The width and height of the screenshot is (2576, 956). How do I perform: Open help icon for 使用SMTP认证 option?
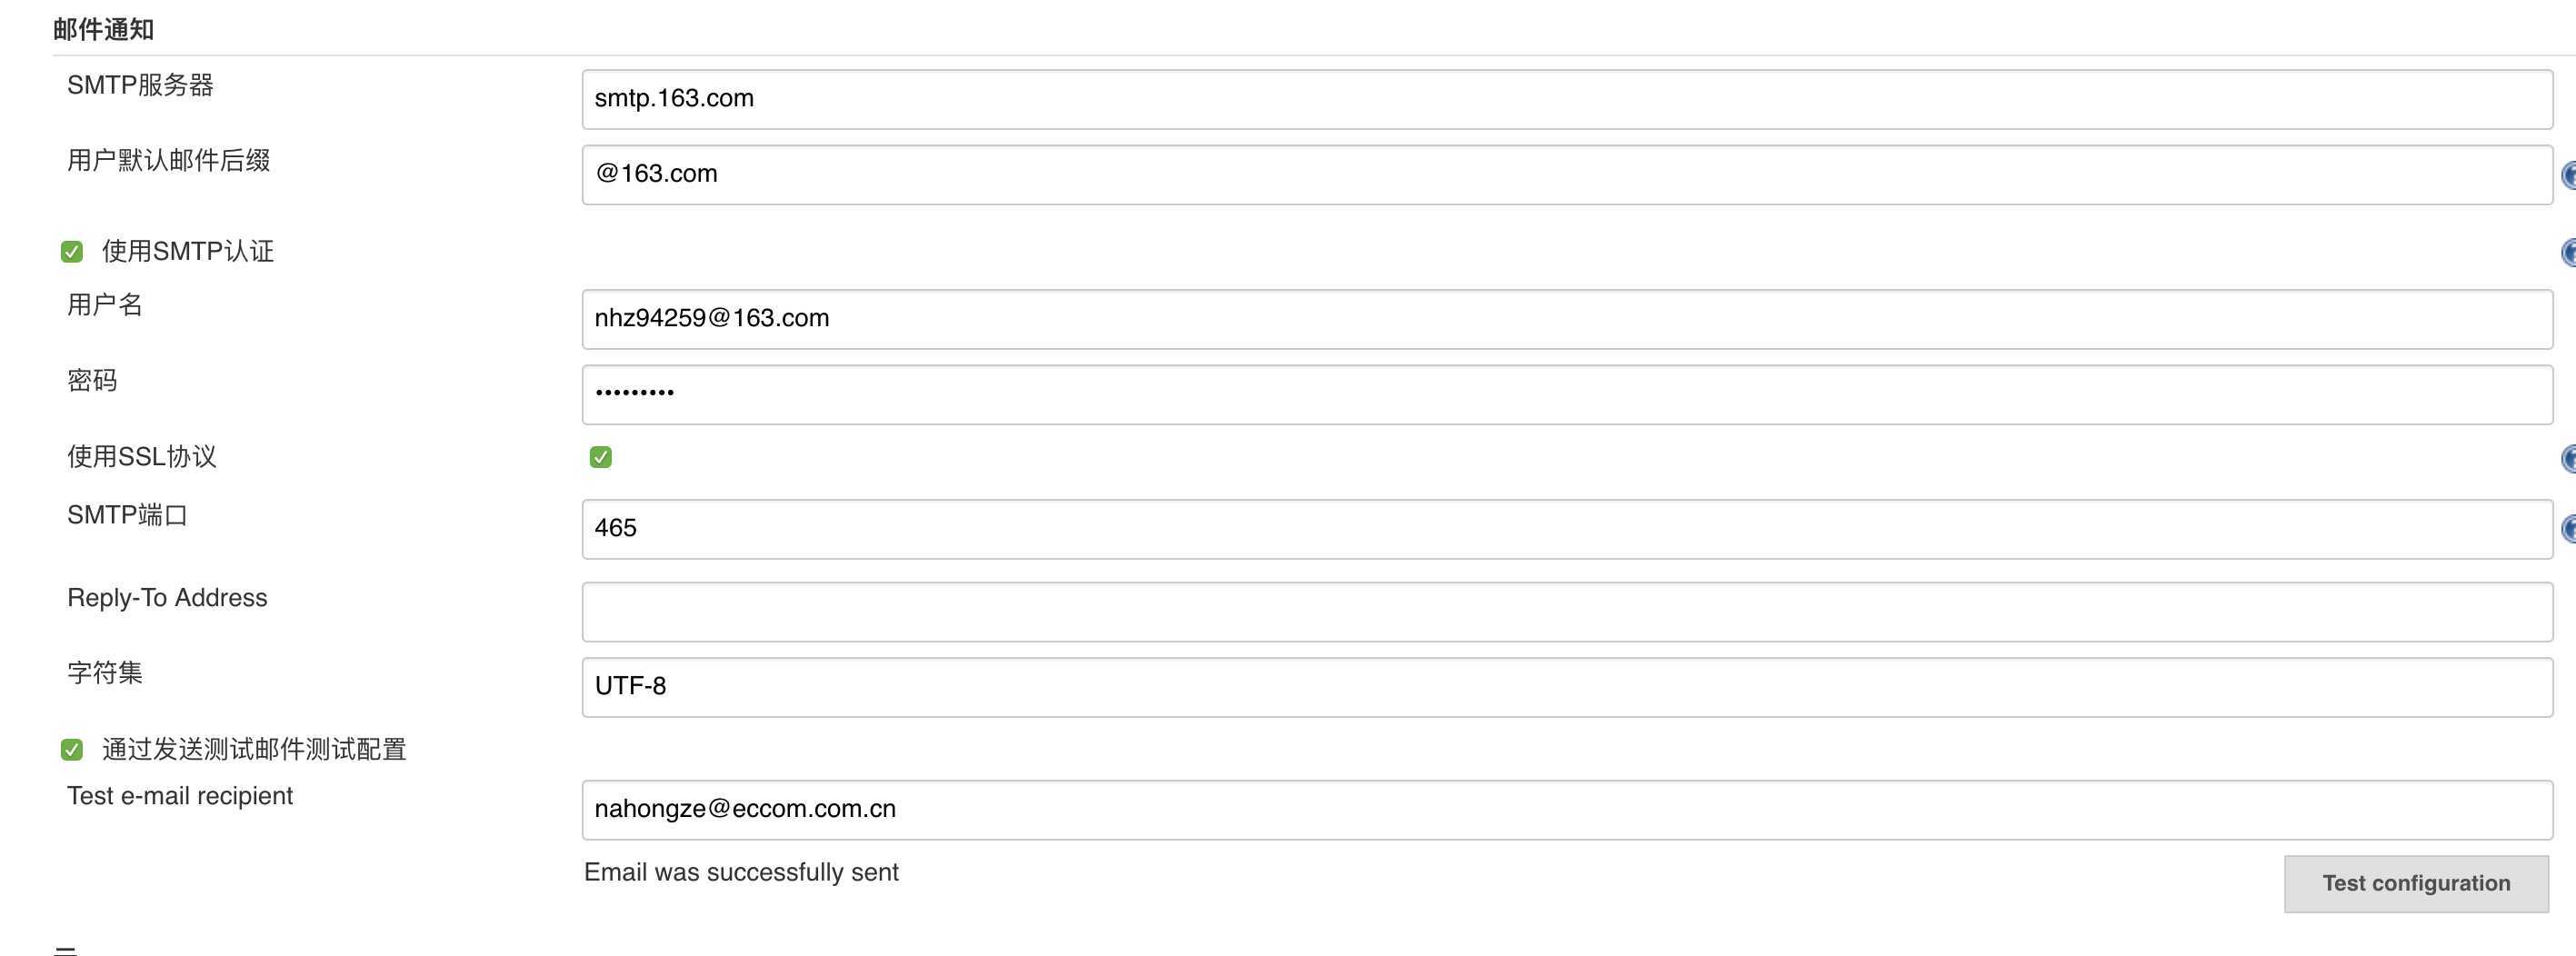tap(2569, 252)
